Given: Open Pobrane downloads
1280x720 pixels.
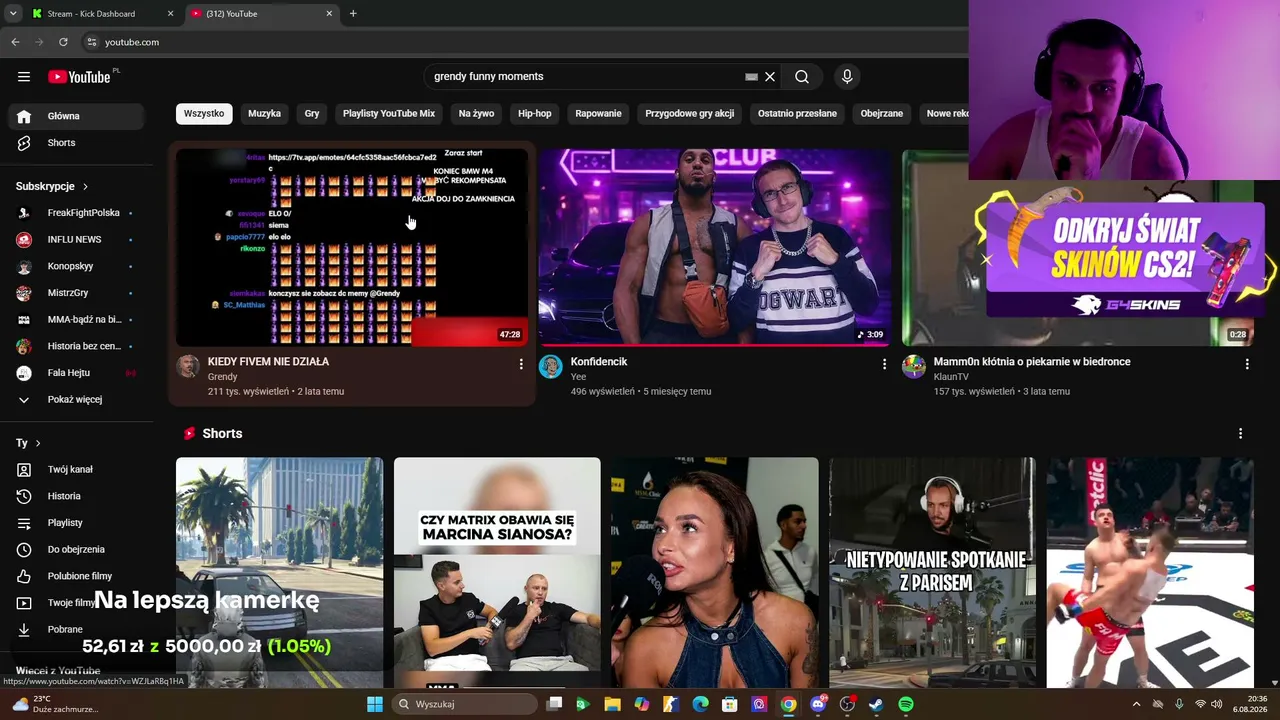Looking at the screenshot, I should point(78,630).
